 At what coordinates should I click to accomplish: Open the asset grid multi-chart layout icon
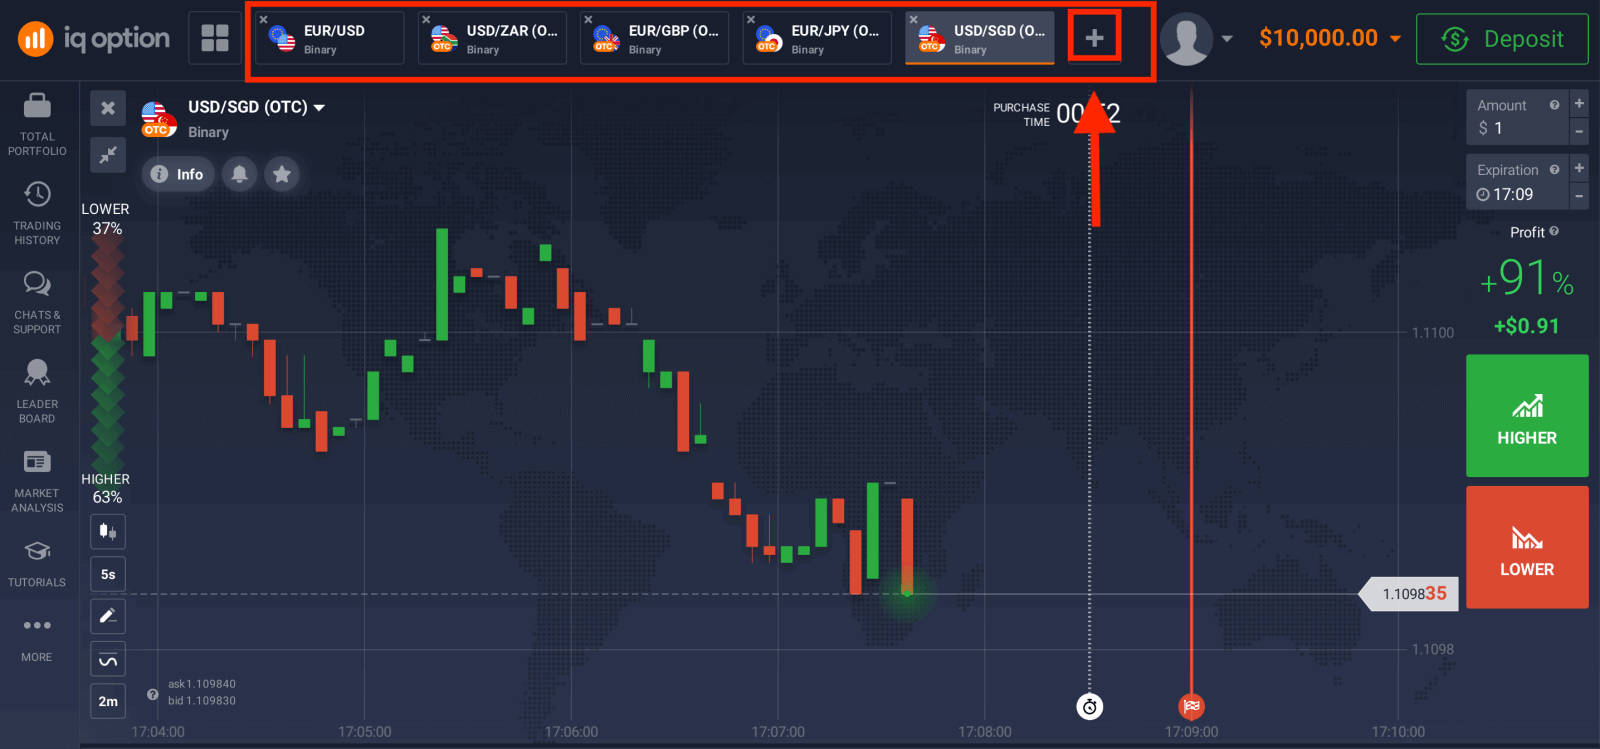click(215, 38)
